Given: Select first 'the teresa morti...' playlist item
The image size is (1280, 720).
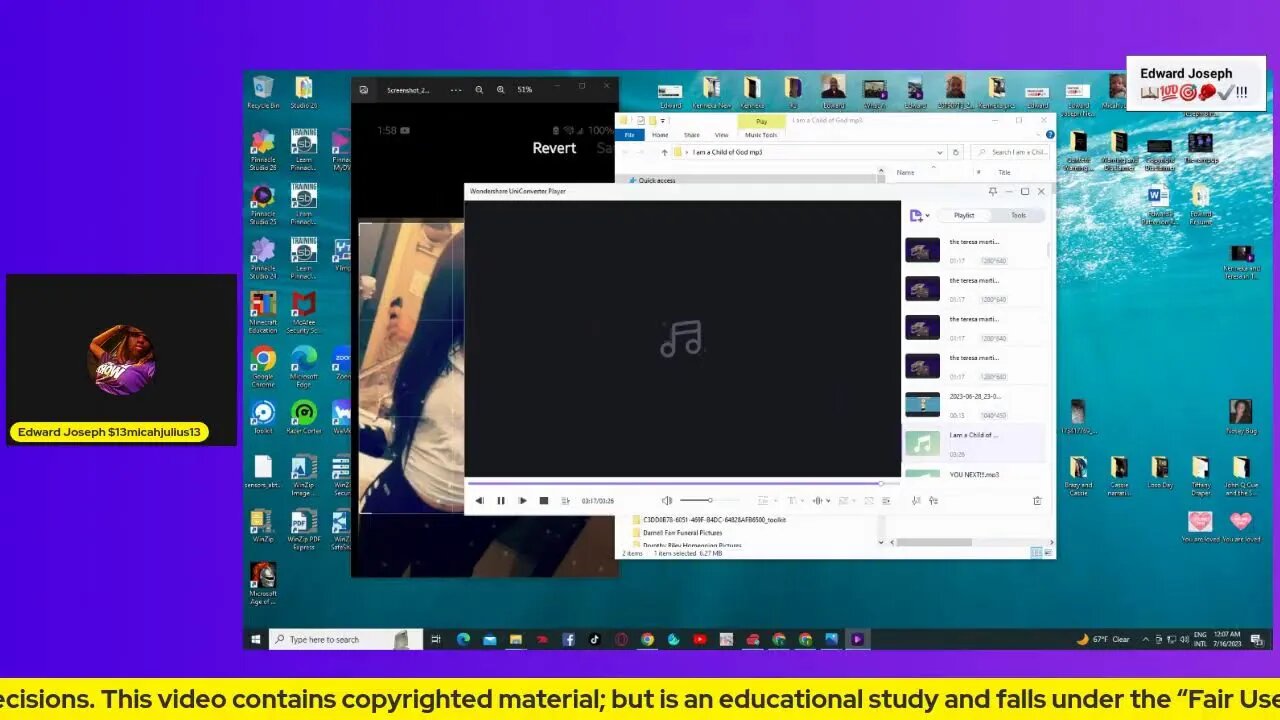Looking at the screenshot, I should coord(975,250).
